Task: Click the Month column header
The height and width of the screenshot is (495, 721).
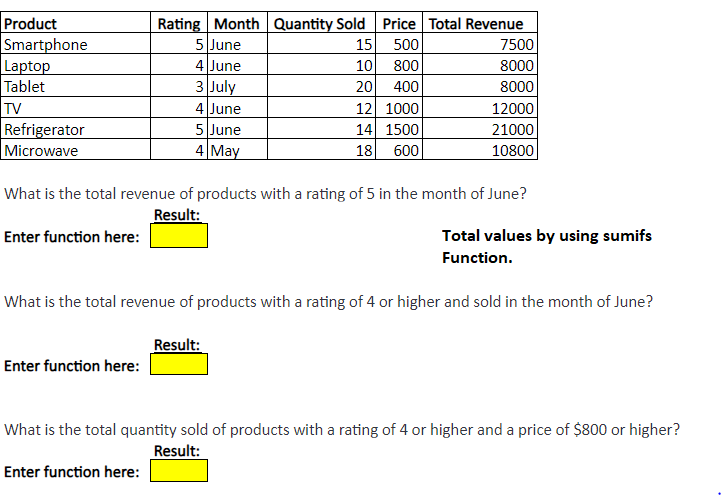Action: pos(237,24)
